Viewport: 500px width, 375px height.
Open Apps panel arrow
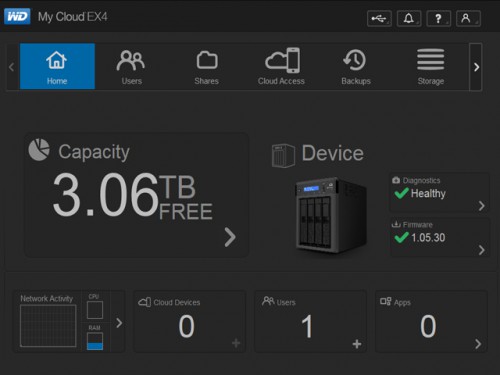[x=478, y=344]
